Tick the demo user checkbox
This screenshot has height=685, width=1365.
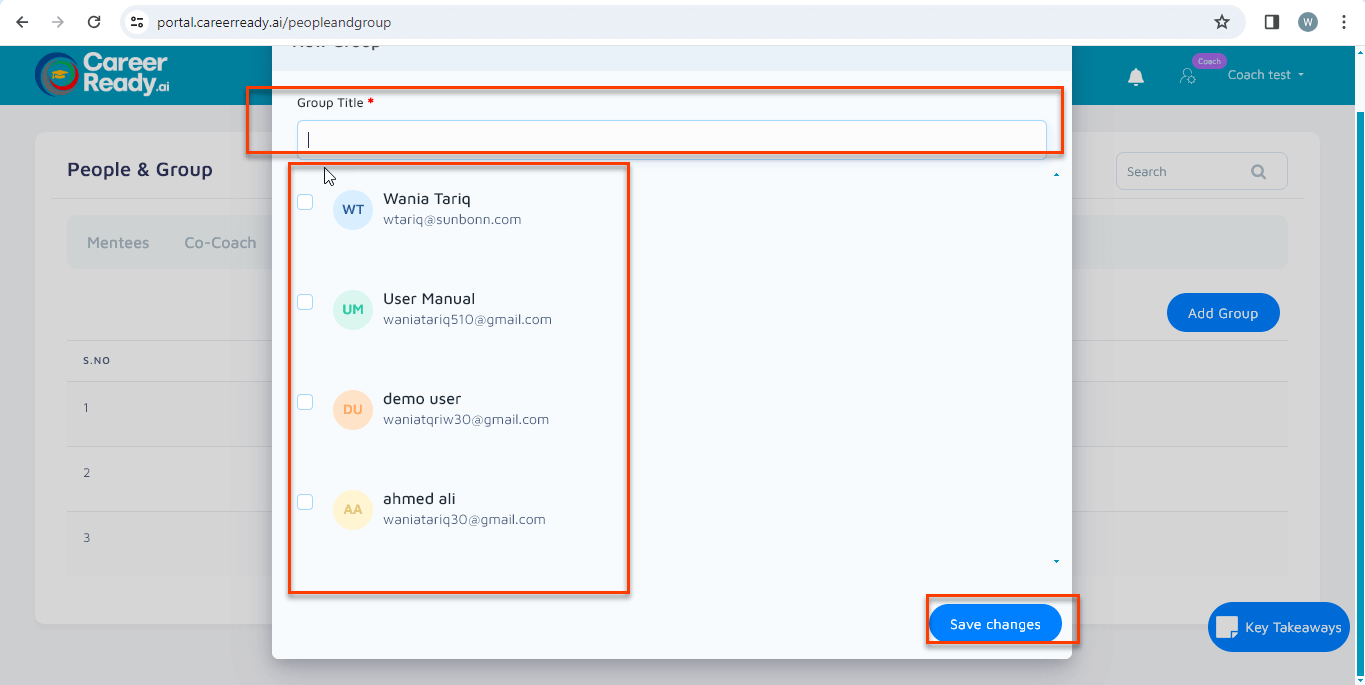click(x=305, y=402)
